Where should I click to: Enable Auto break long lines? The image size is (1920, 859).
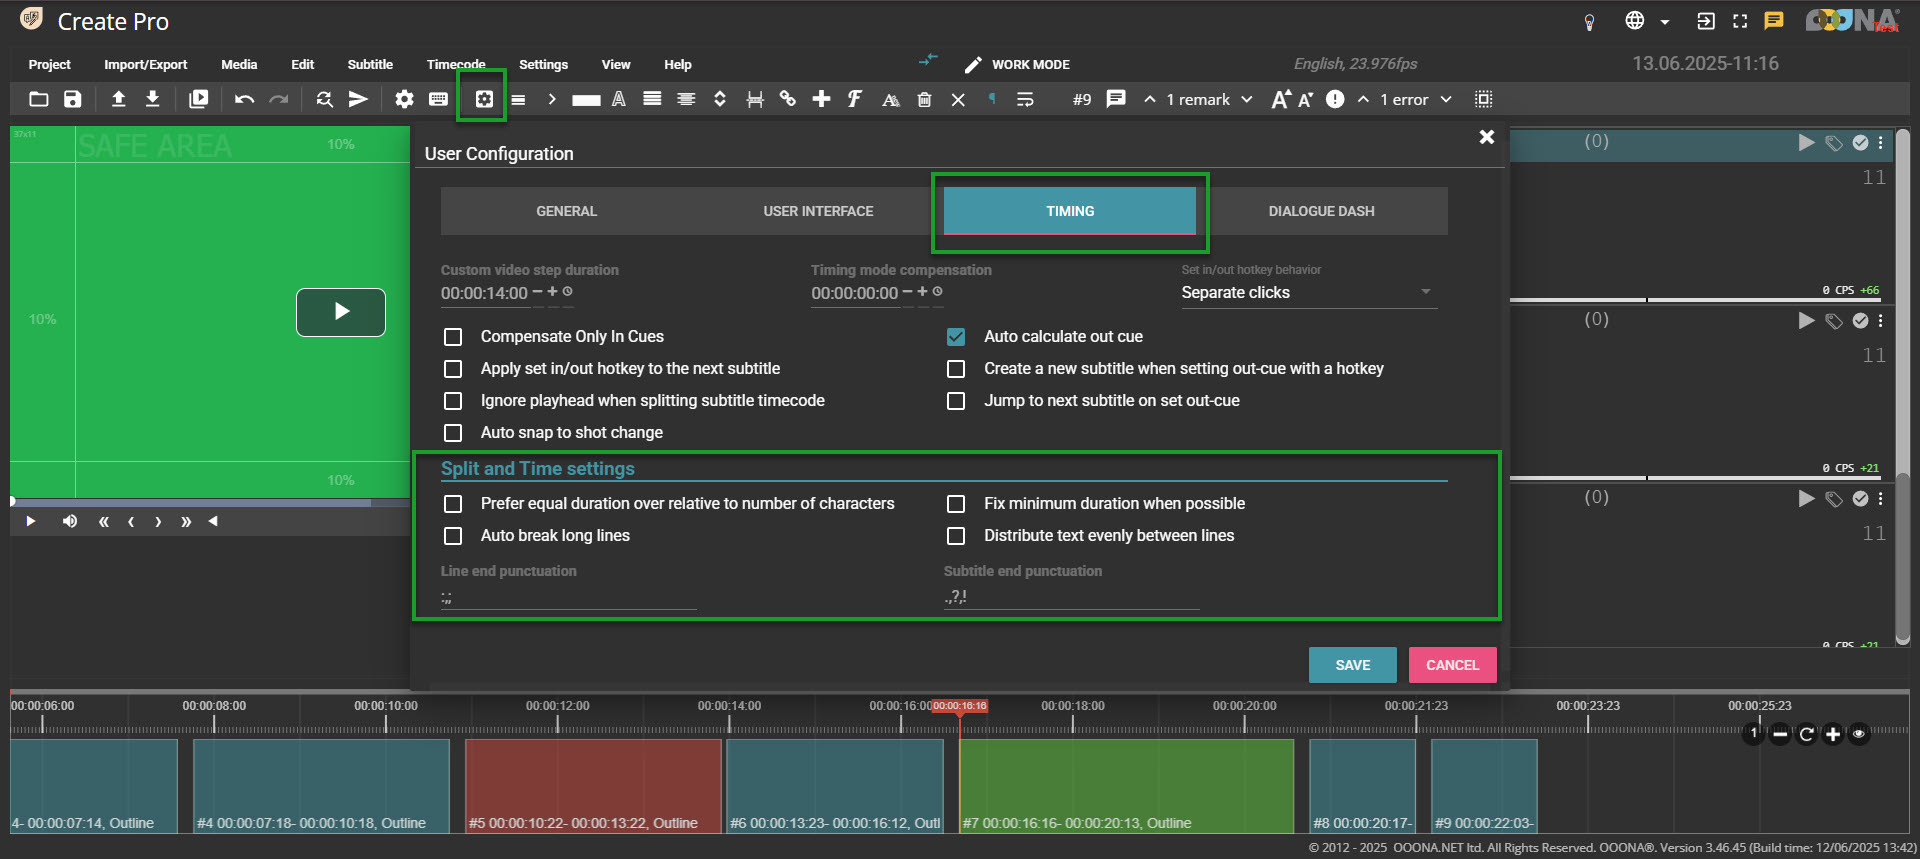(453, 536)
